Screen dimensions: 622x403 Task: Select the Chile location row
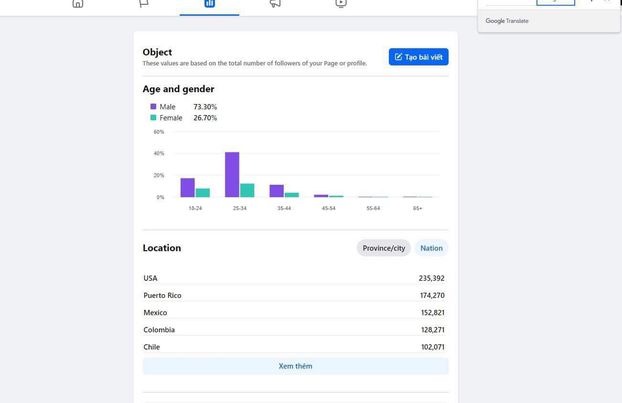coord(295,346)
